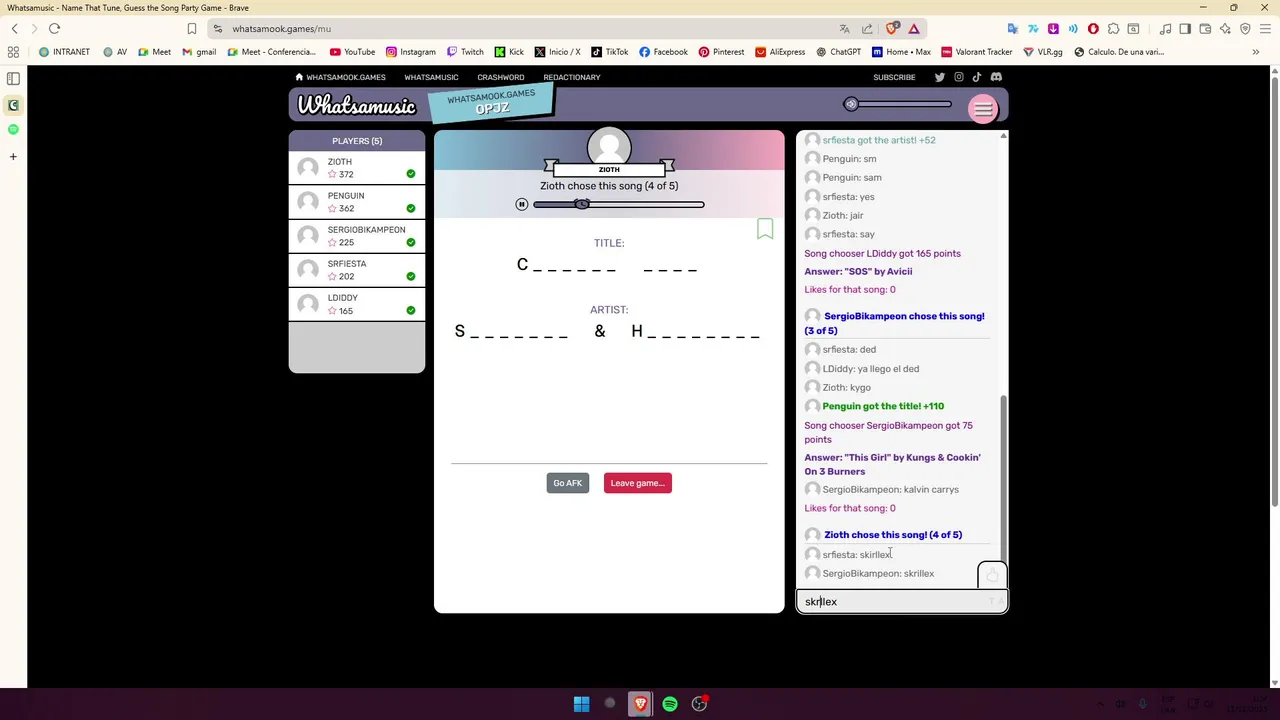1280x720 pixels.
Task: Open YouTube bookmark
Action: pos(352,52)
